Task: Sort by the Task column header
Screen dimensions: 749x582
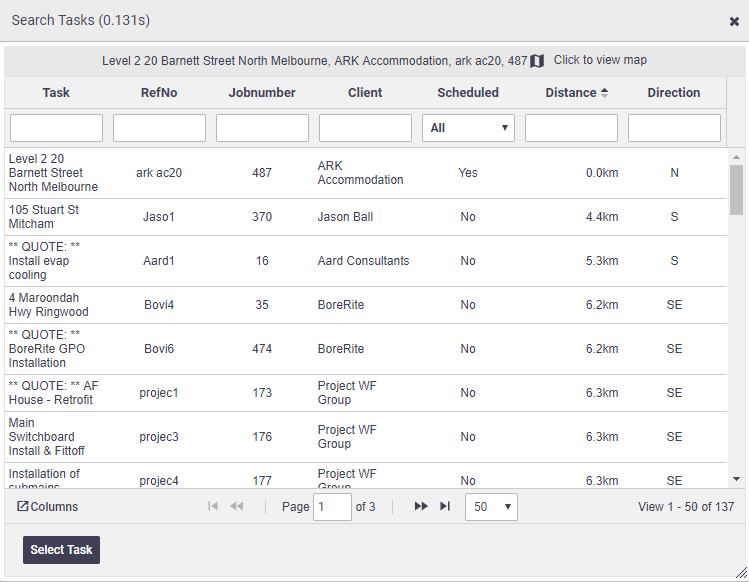Action: tap(56, 93)
